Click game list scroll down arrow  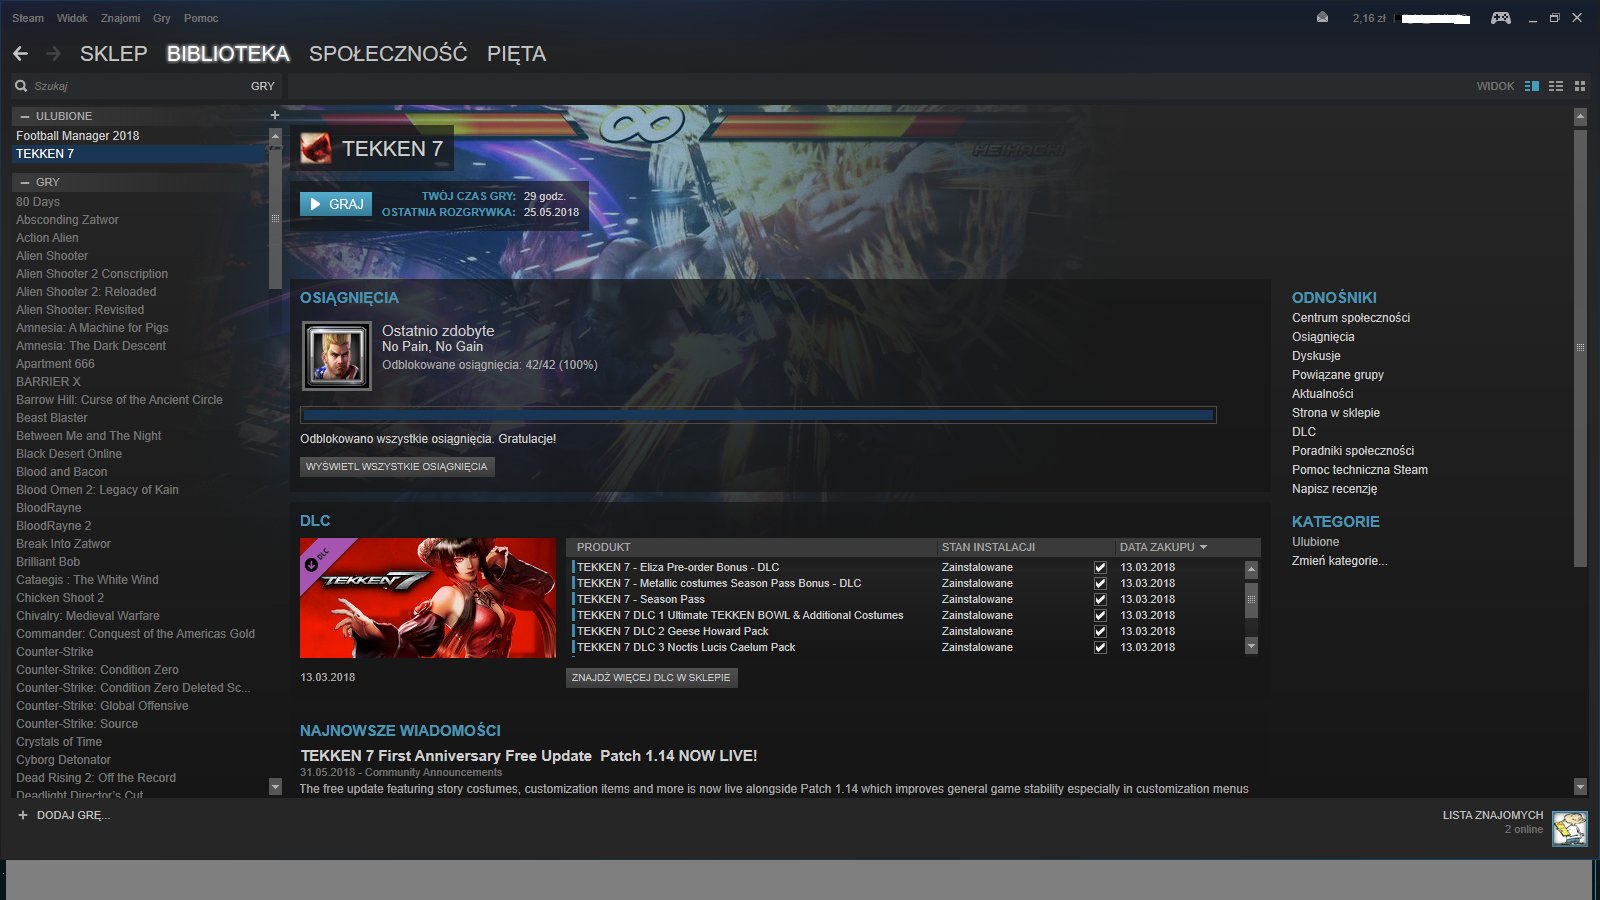[275, 787]
